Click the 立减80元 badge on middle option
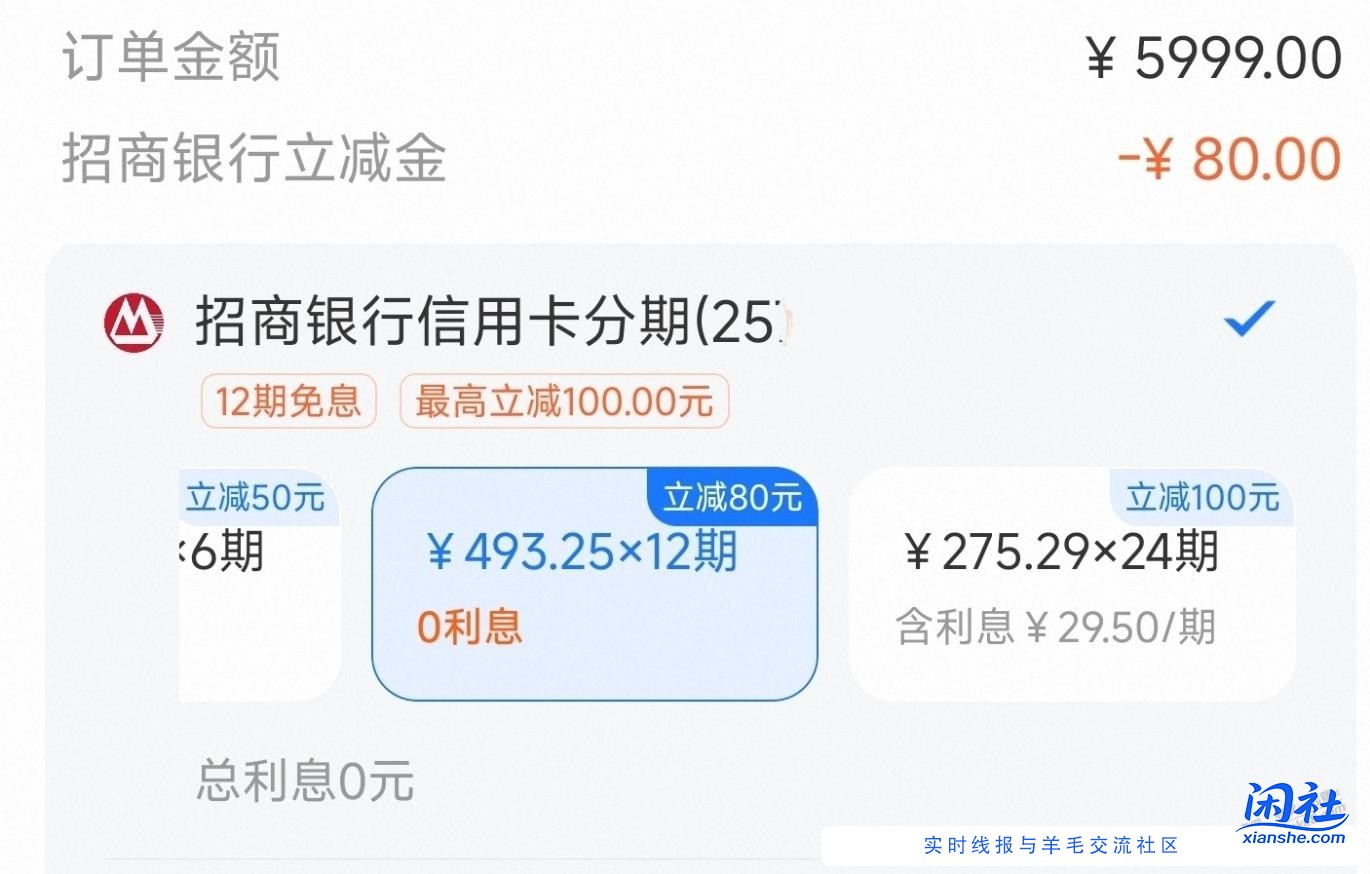The width and height of the screenshot is (1370, 874). (x=731, y=494)
